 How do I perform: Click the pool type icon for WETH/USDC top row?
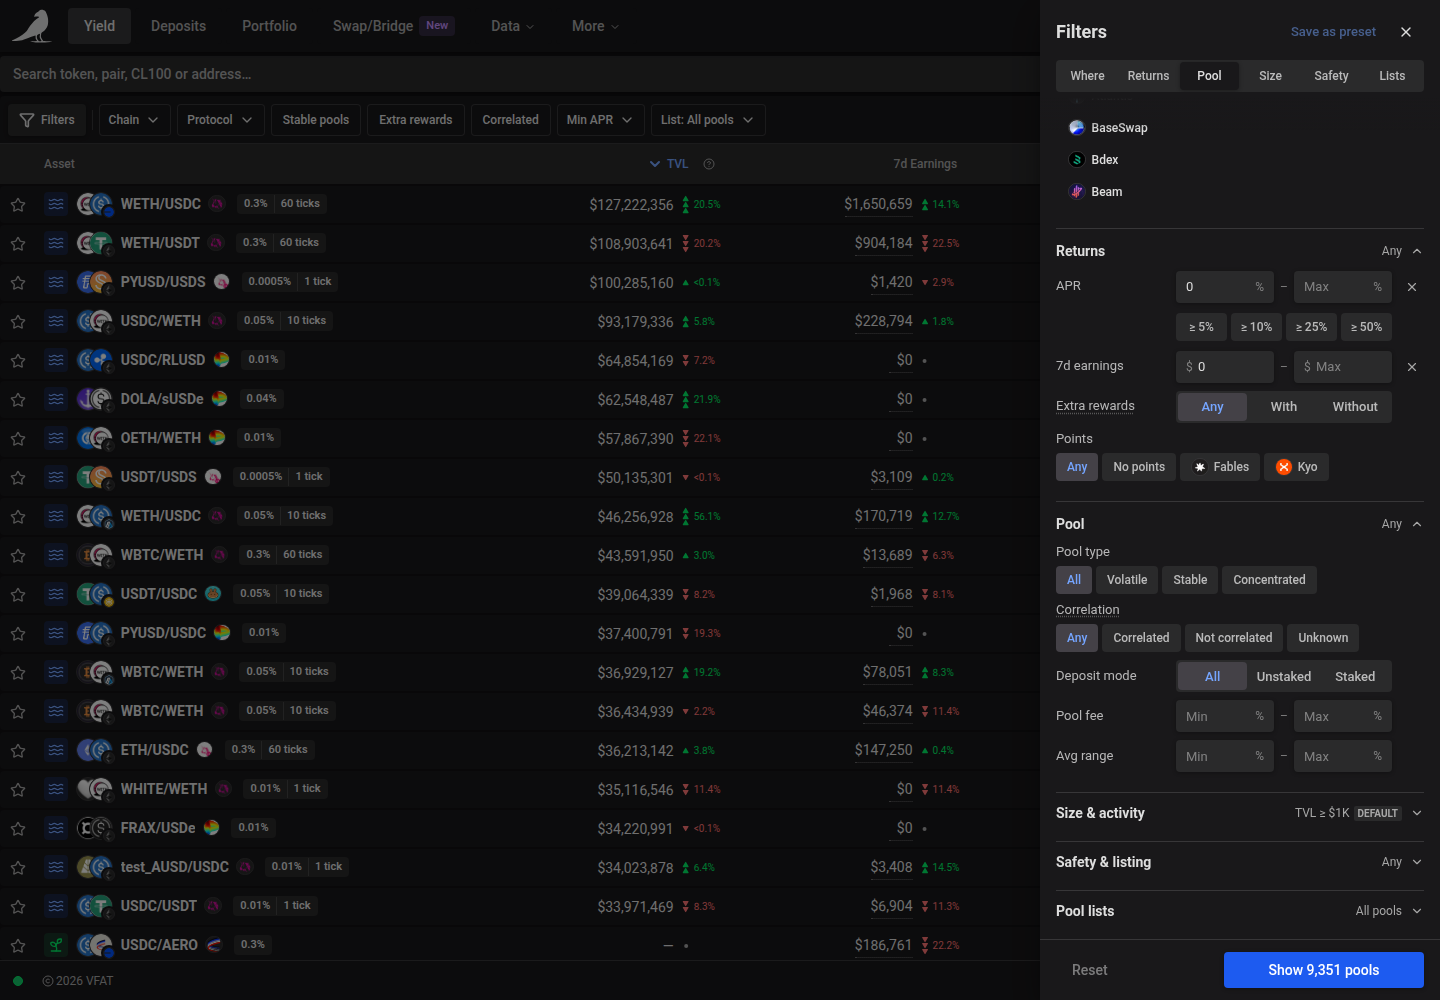56,204
